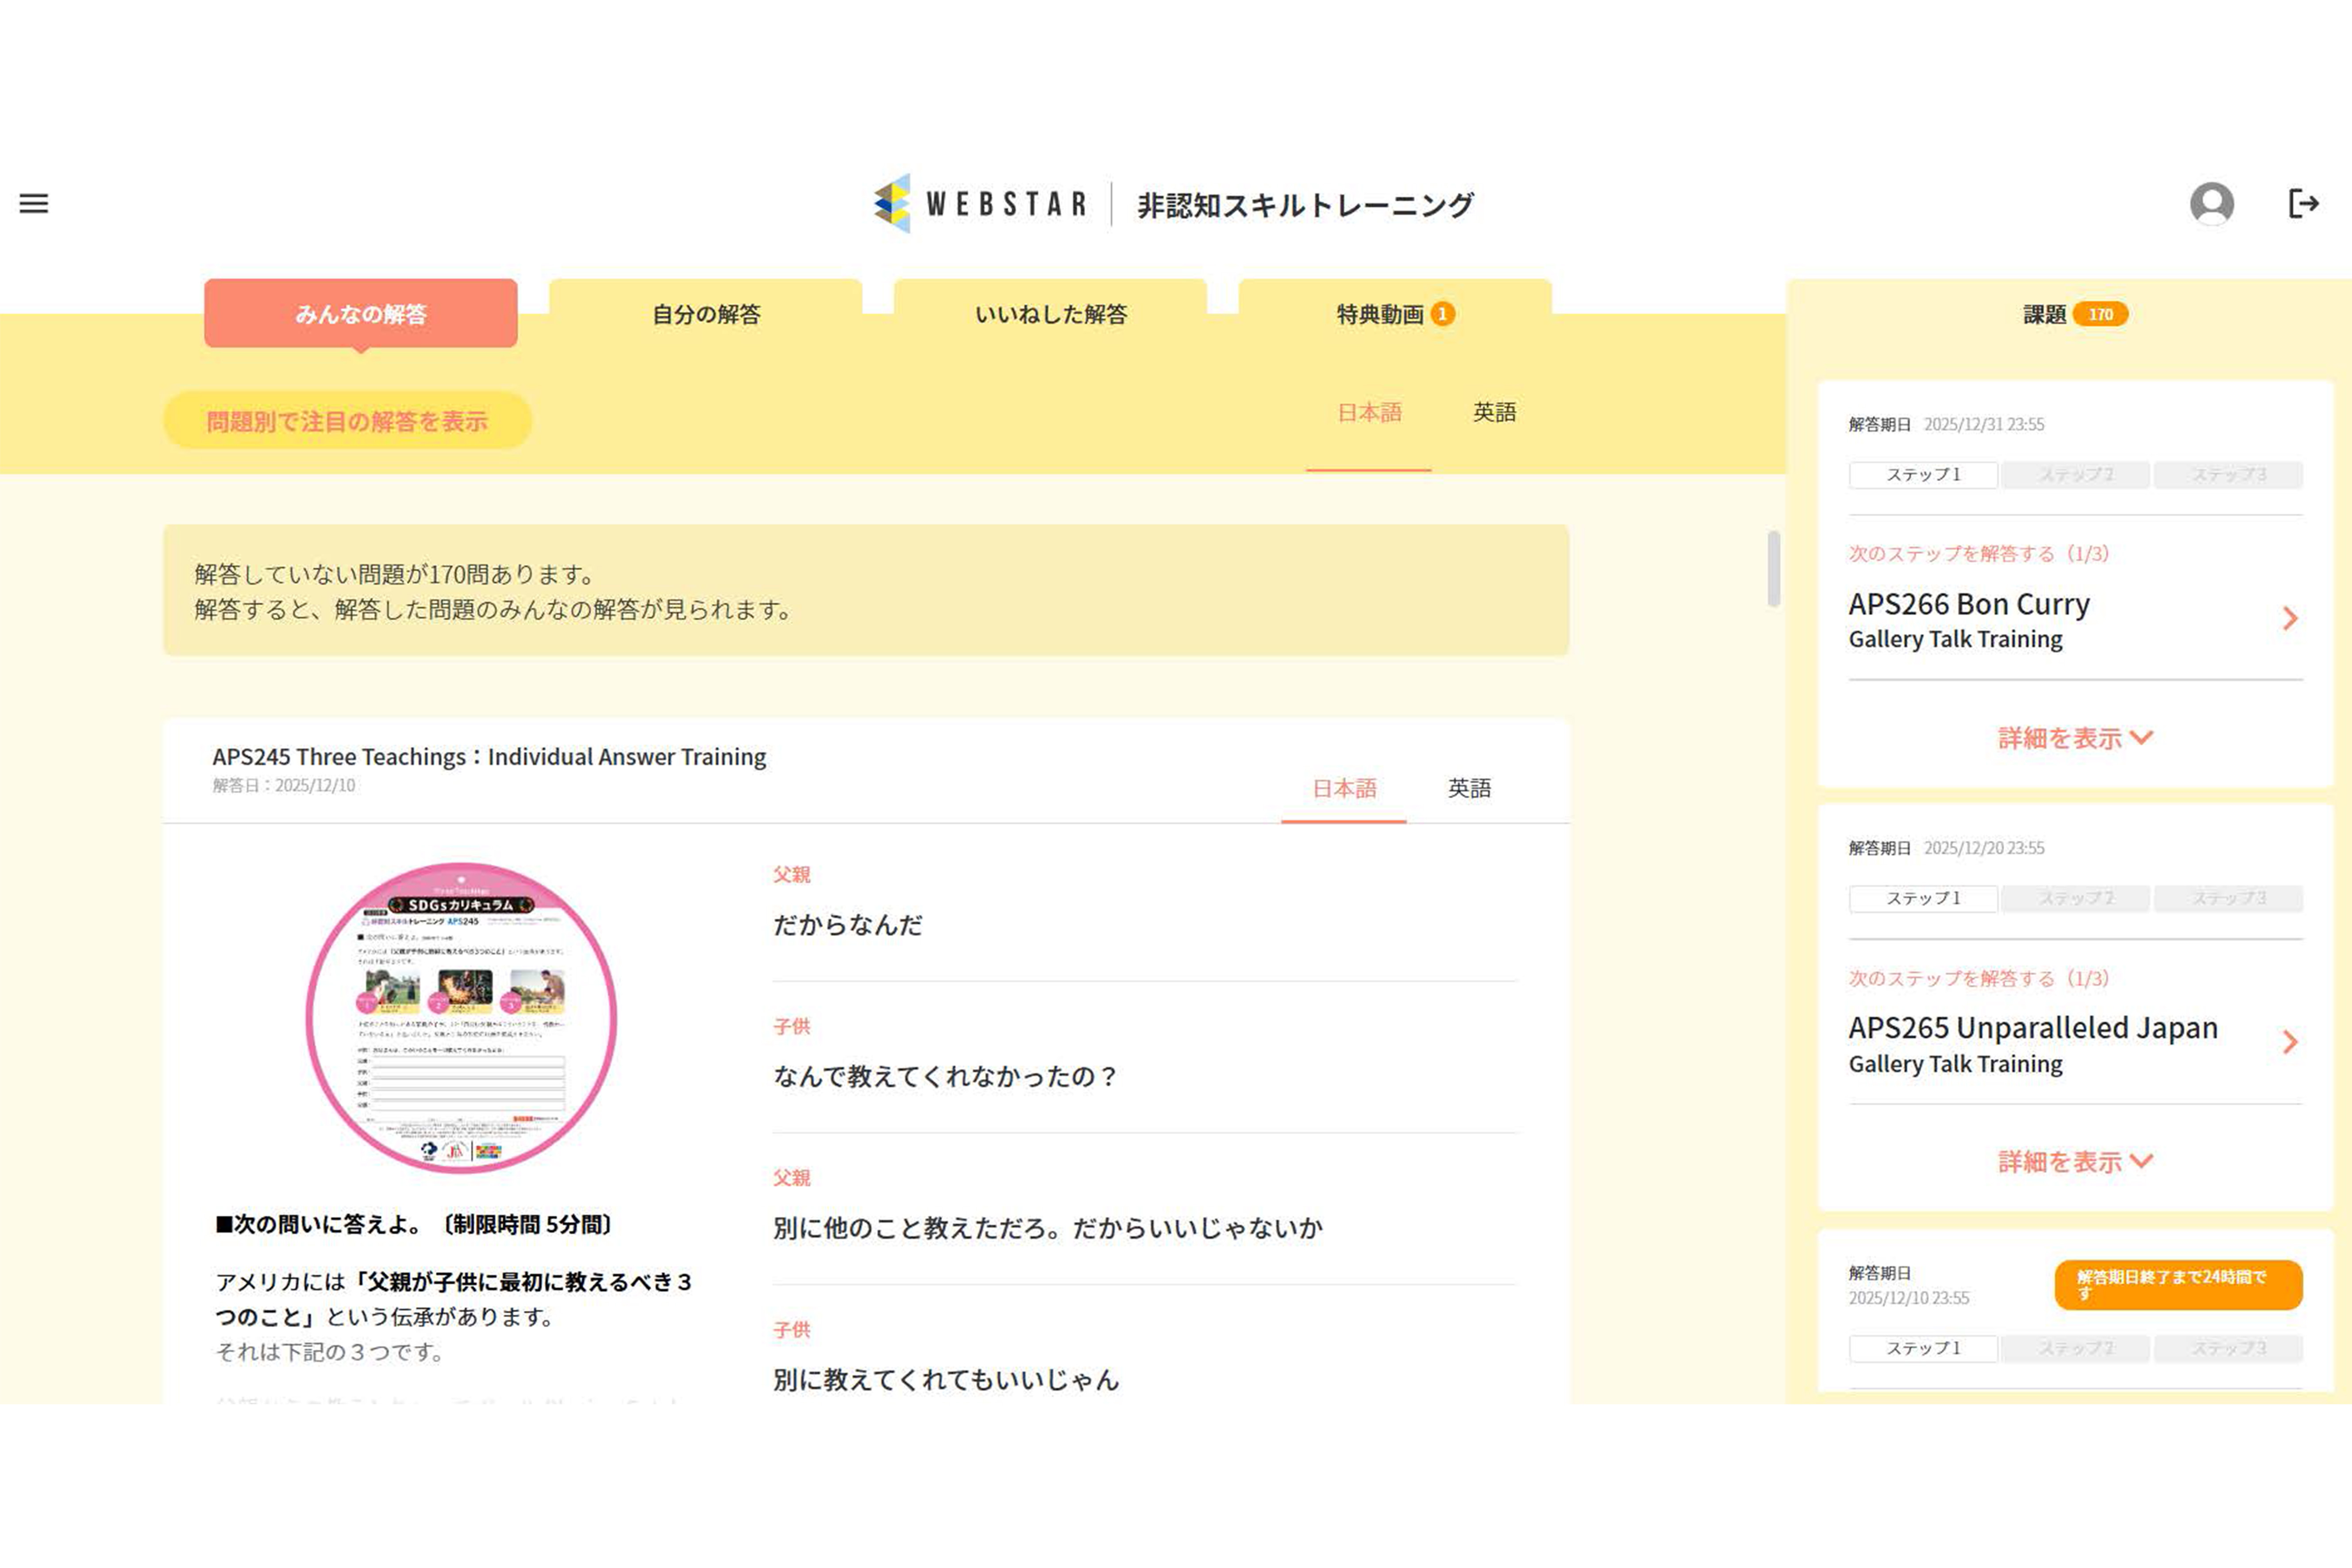2352x1568 pixels.
Task: Click the user profile avatar
Action: [2212, 203]
